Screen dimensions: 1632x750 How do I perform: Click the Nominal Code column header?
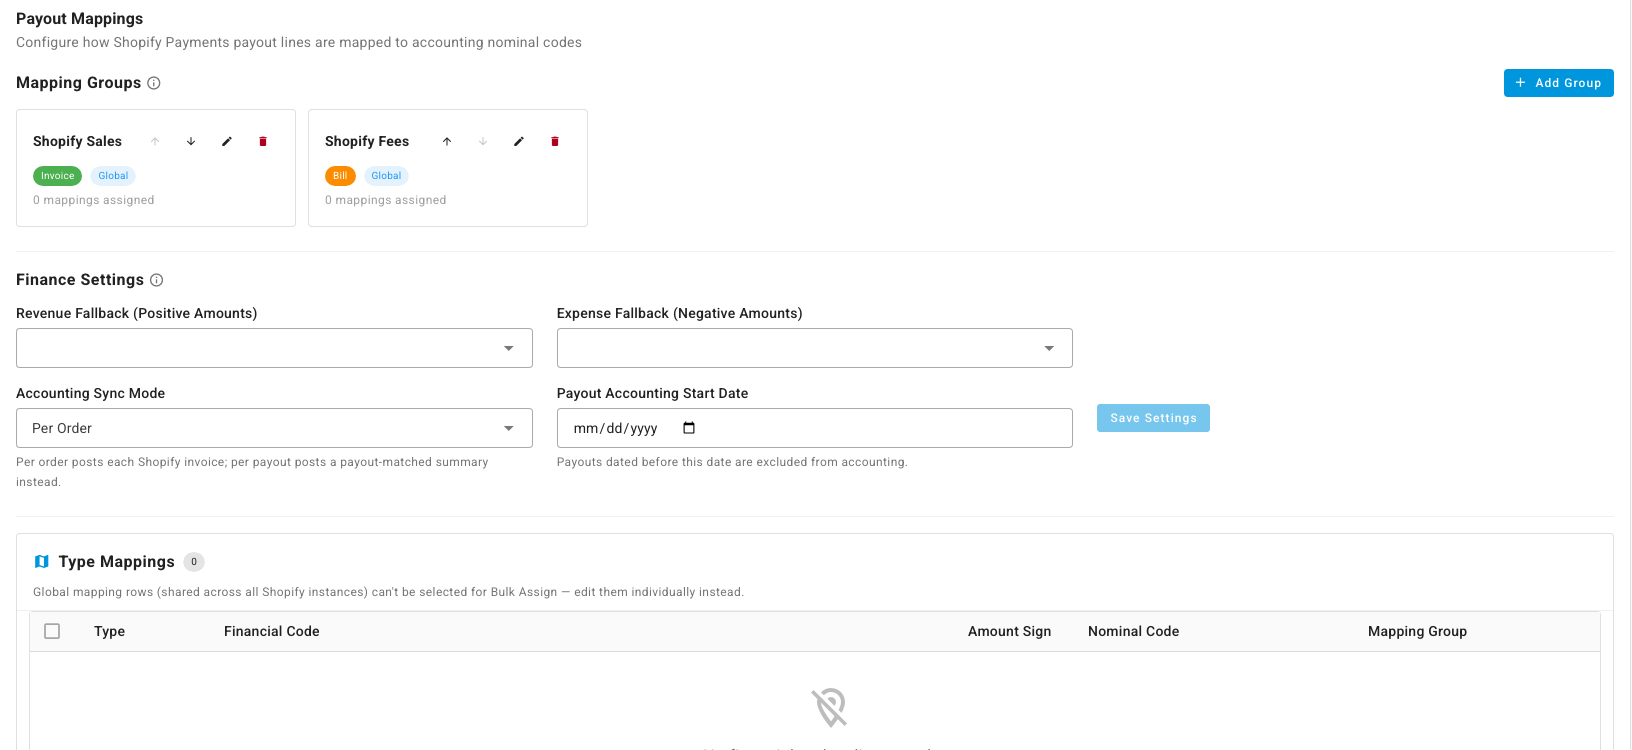click(1133, 631)
